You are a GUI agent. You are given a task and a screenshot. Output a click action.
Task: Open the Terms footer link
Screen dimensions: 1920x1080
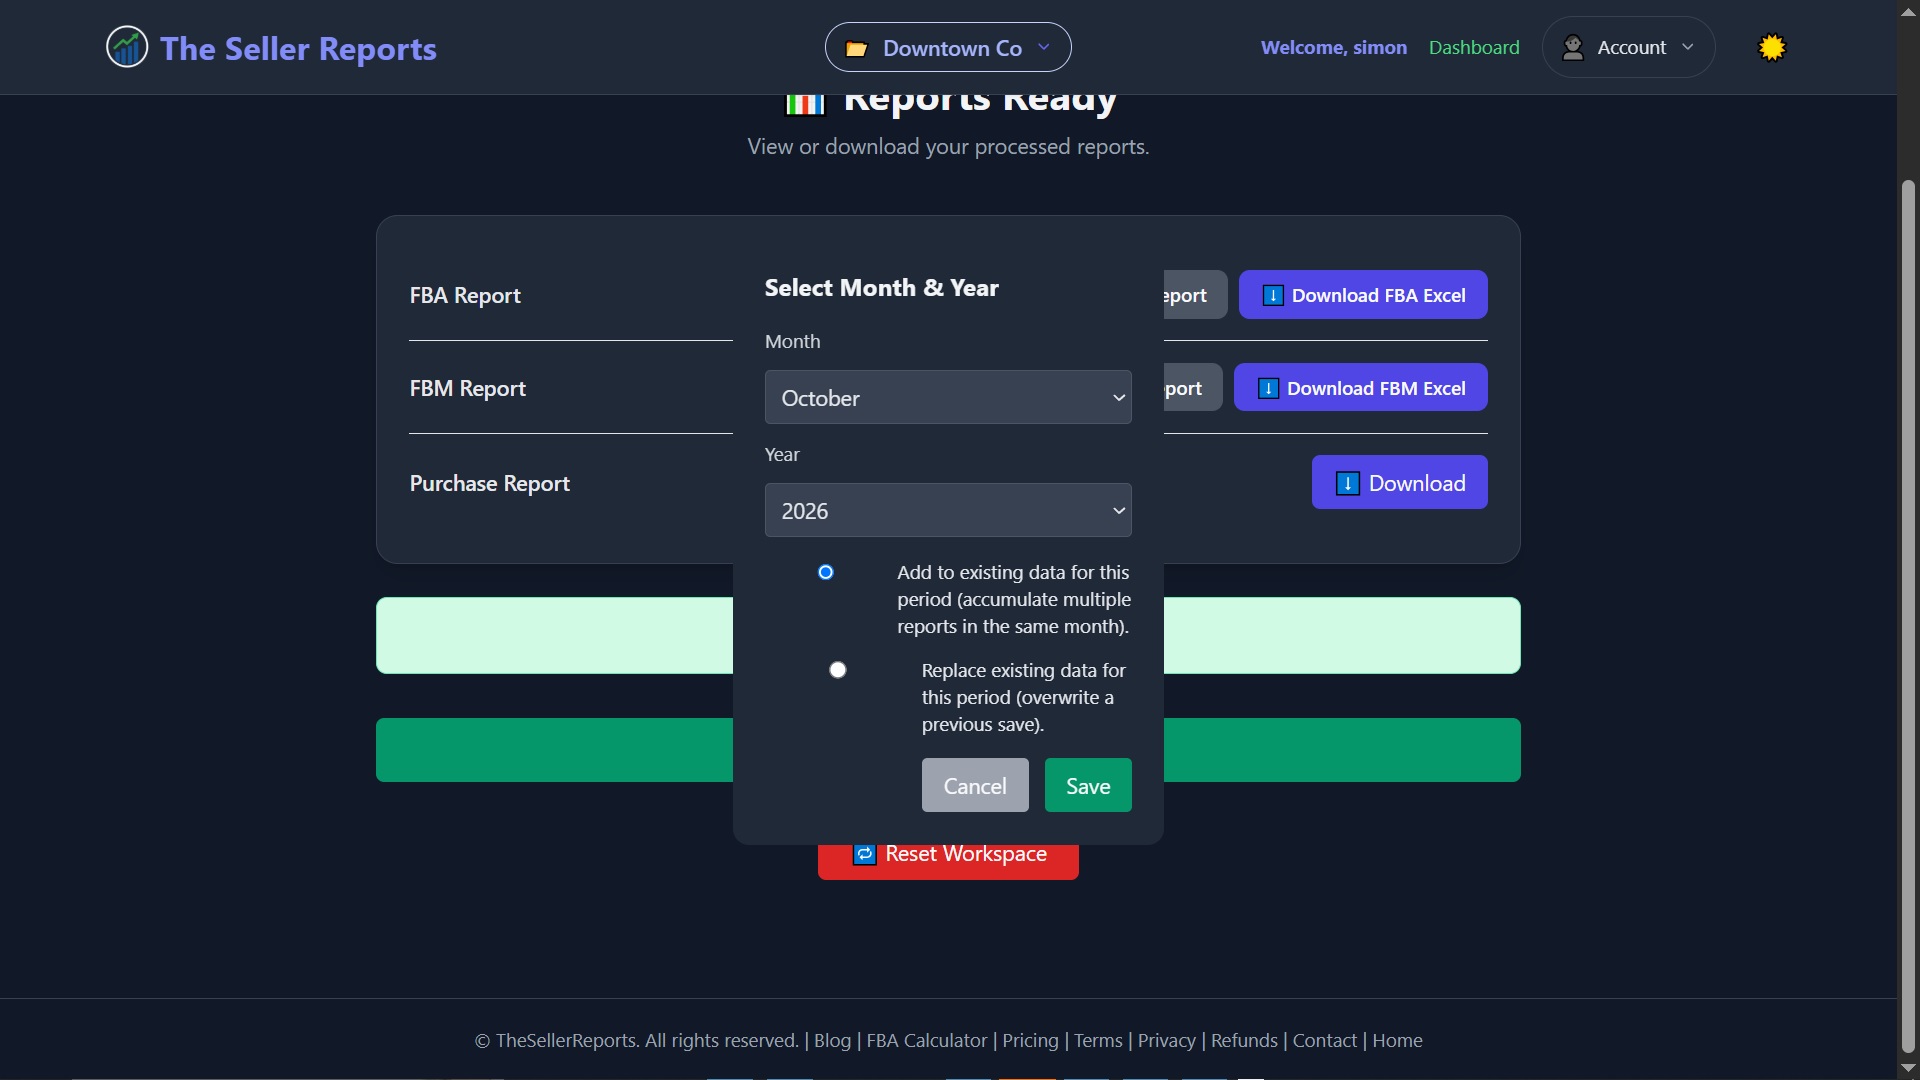tap(1098, 1040)
